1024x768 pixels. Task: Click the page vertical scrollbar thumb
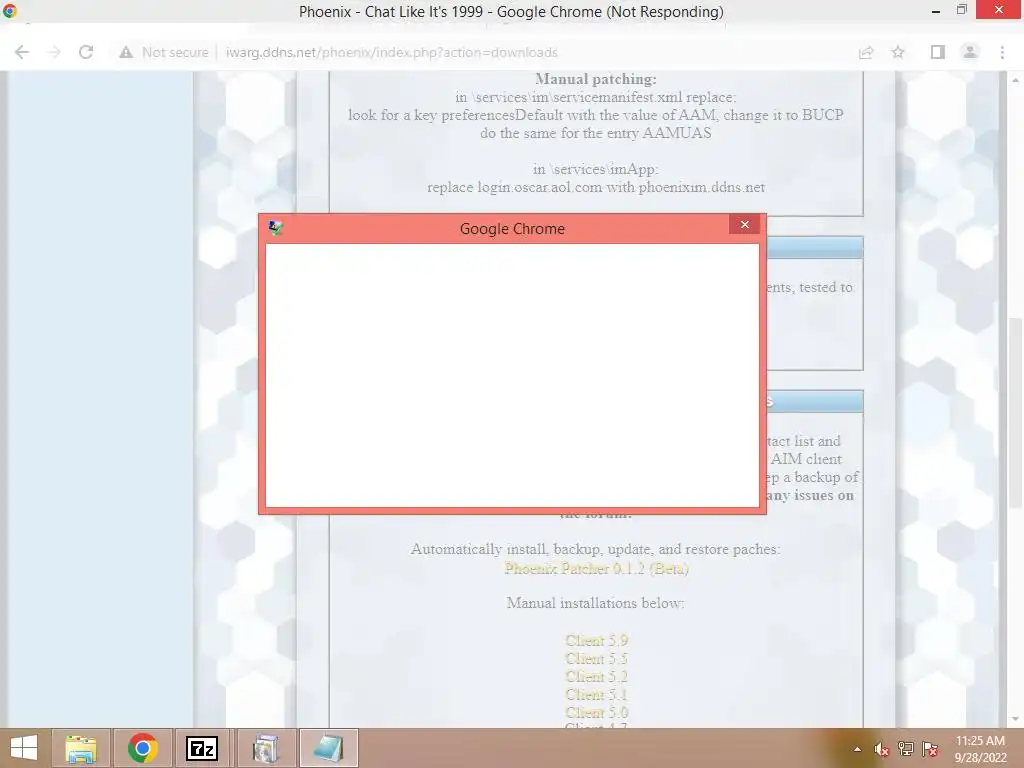coord(1015,413)
